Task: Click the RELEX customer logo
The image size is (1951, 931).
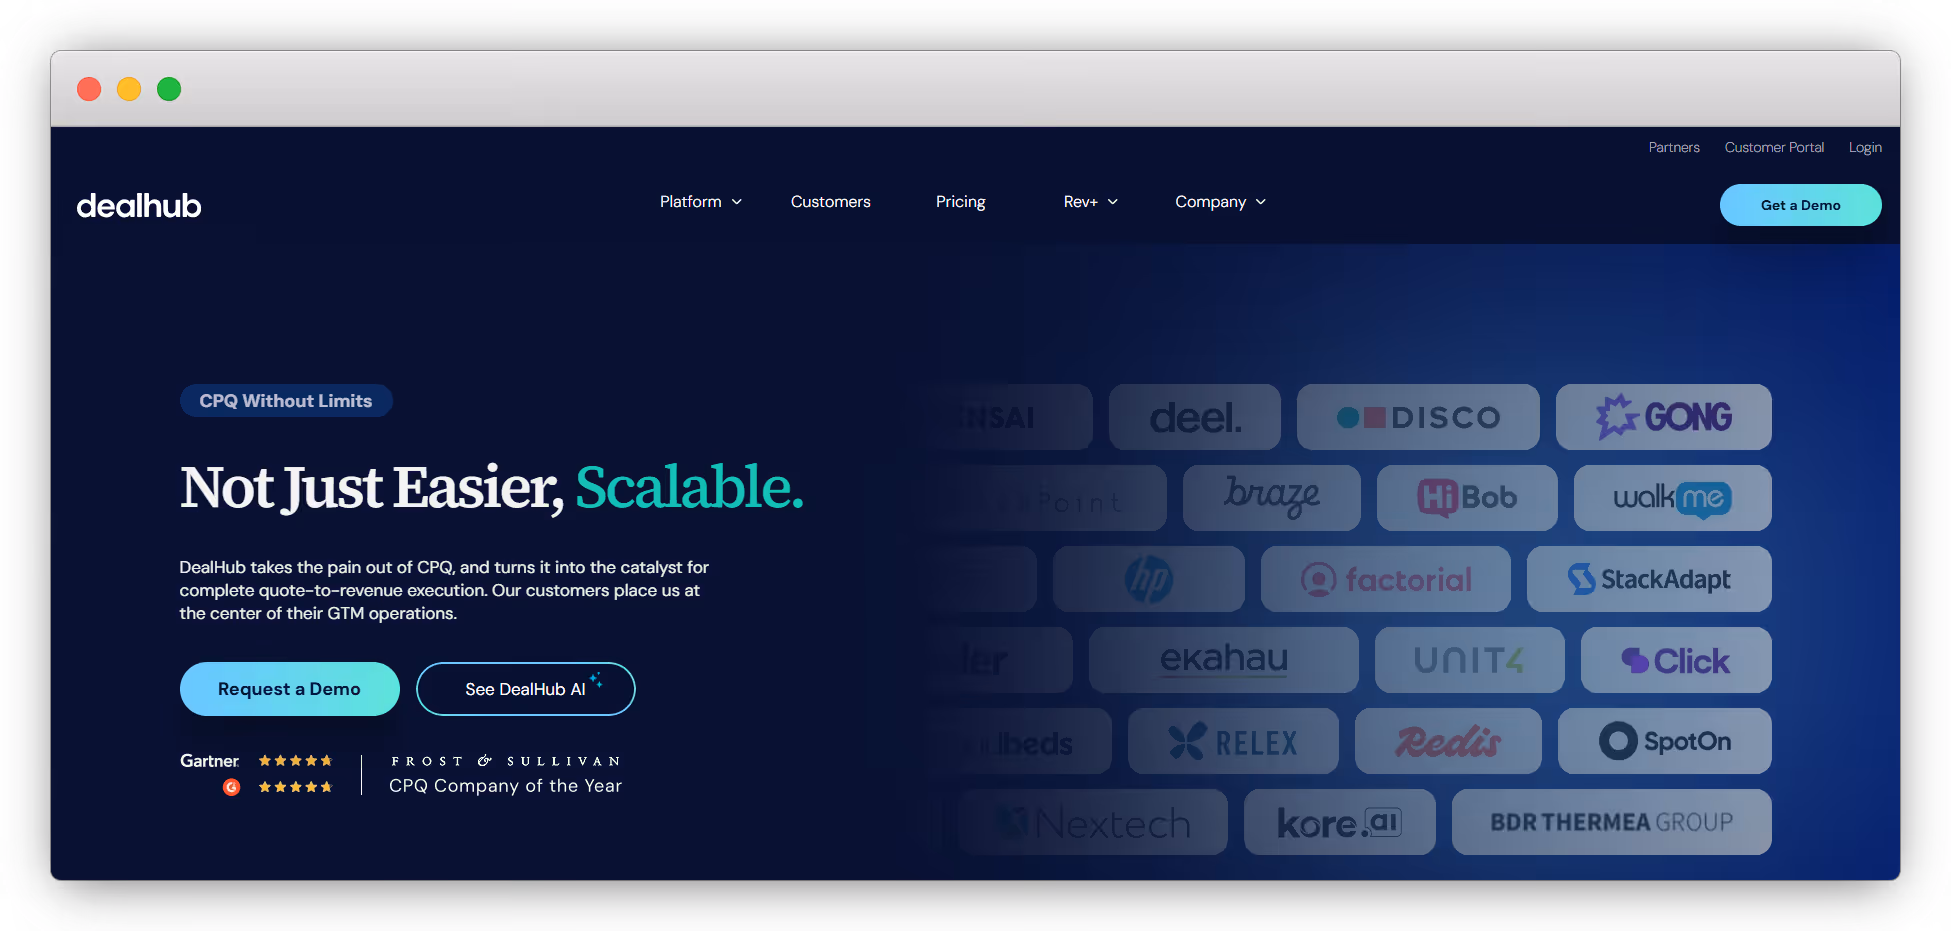Action: coord(1233,741)
